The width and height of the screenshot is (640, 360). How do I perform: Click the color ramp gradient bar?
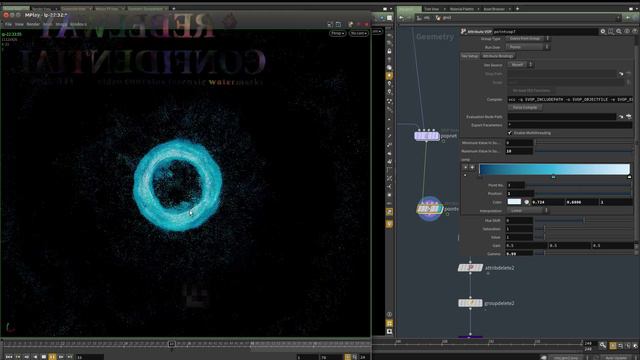pyautogui.click(x=554, y=169)
